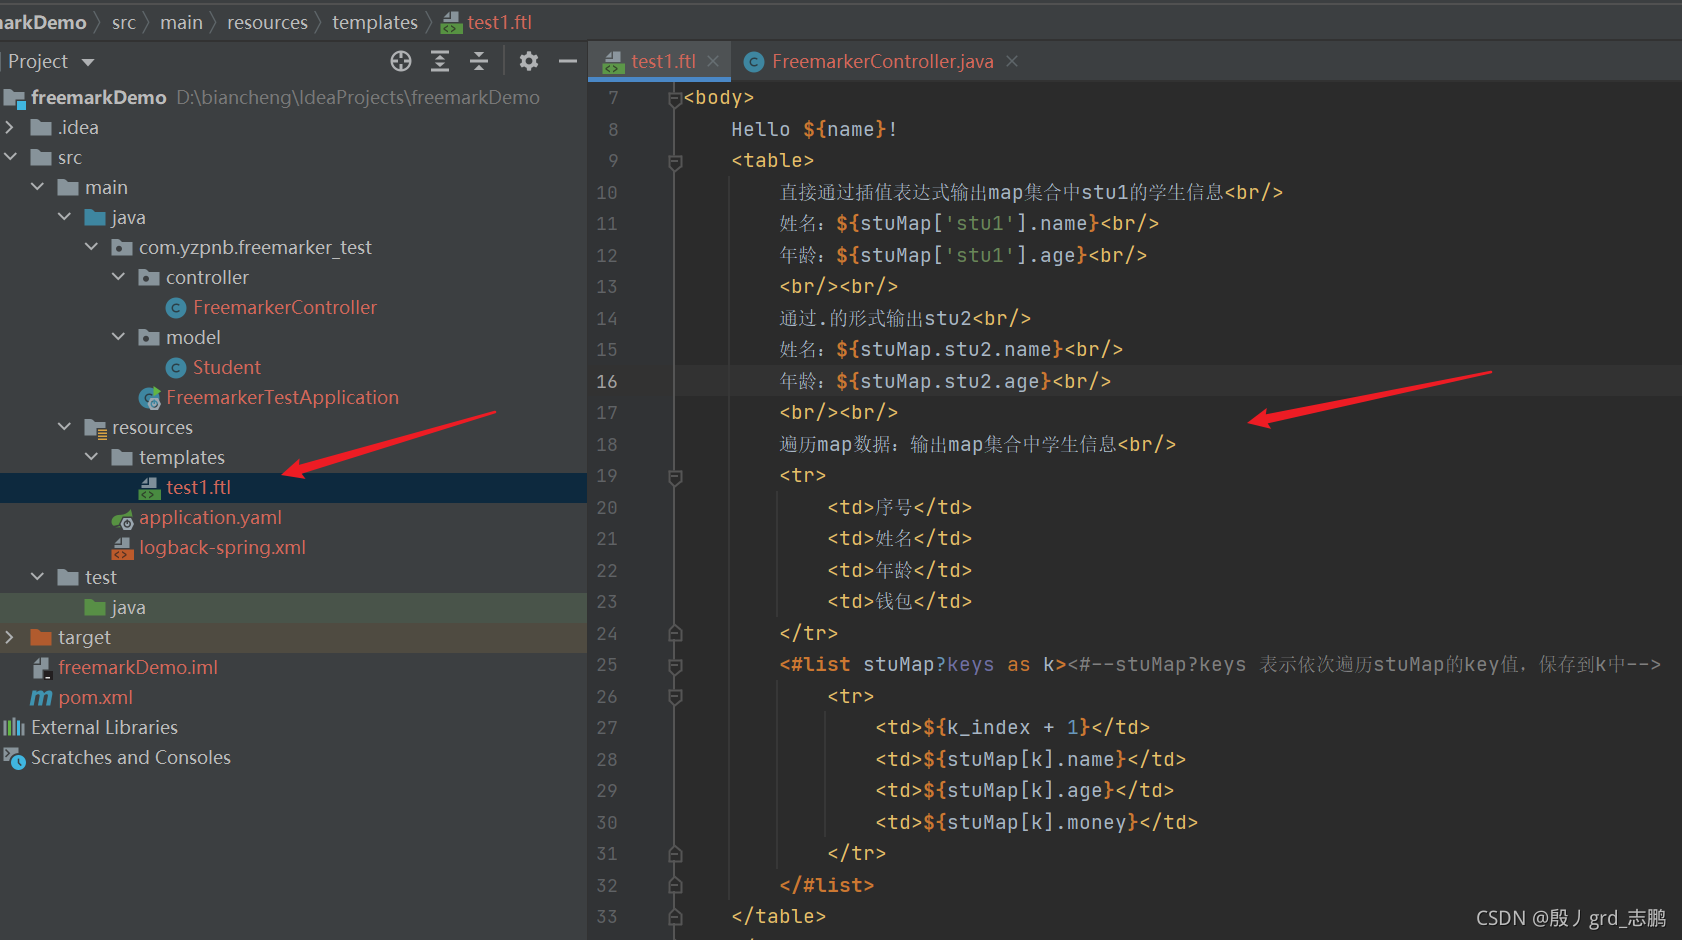Switch to test1.ftl editor tab
This screenshot has height=940, width=1682.
pos(662,61)
